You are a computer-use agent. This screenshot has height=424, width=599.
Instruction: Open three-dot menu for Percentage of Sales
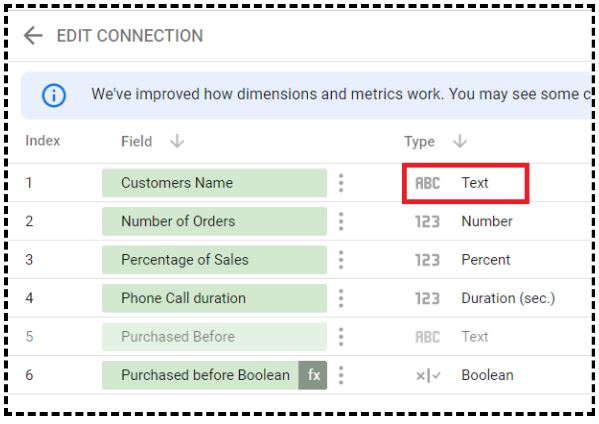[341, 260]
